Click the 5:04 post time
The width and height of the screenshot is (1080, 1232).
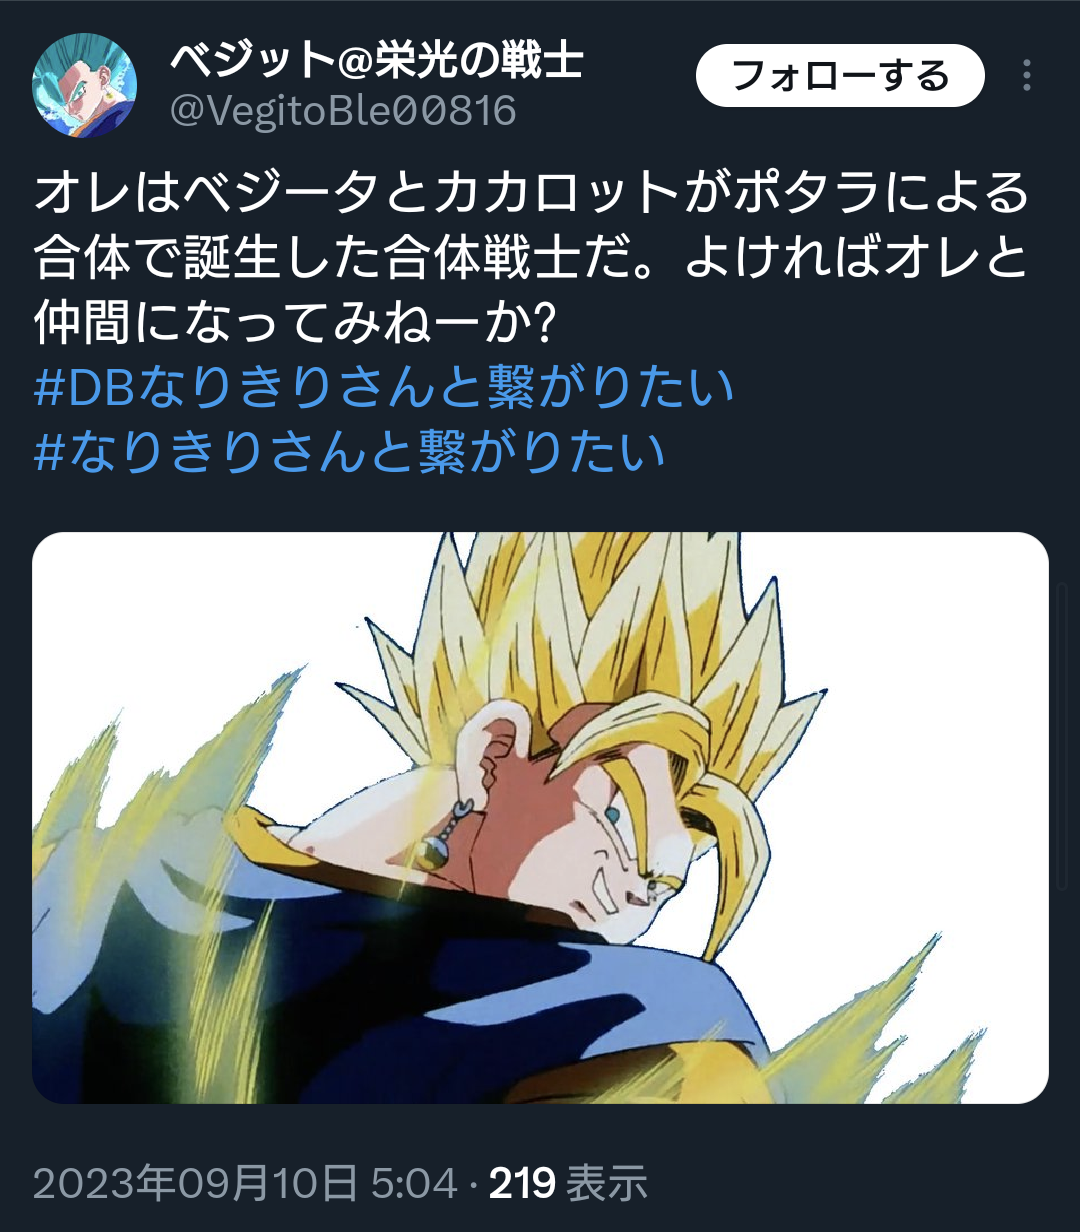(414, 1184)
